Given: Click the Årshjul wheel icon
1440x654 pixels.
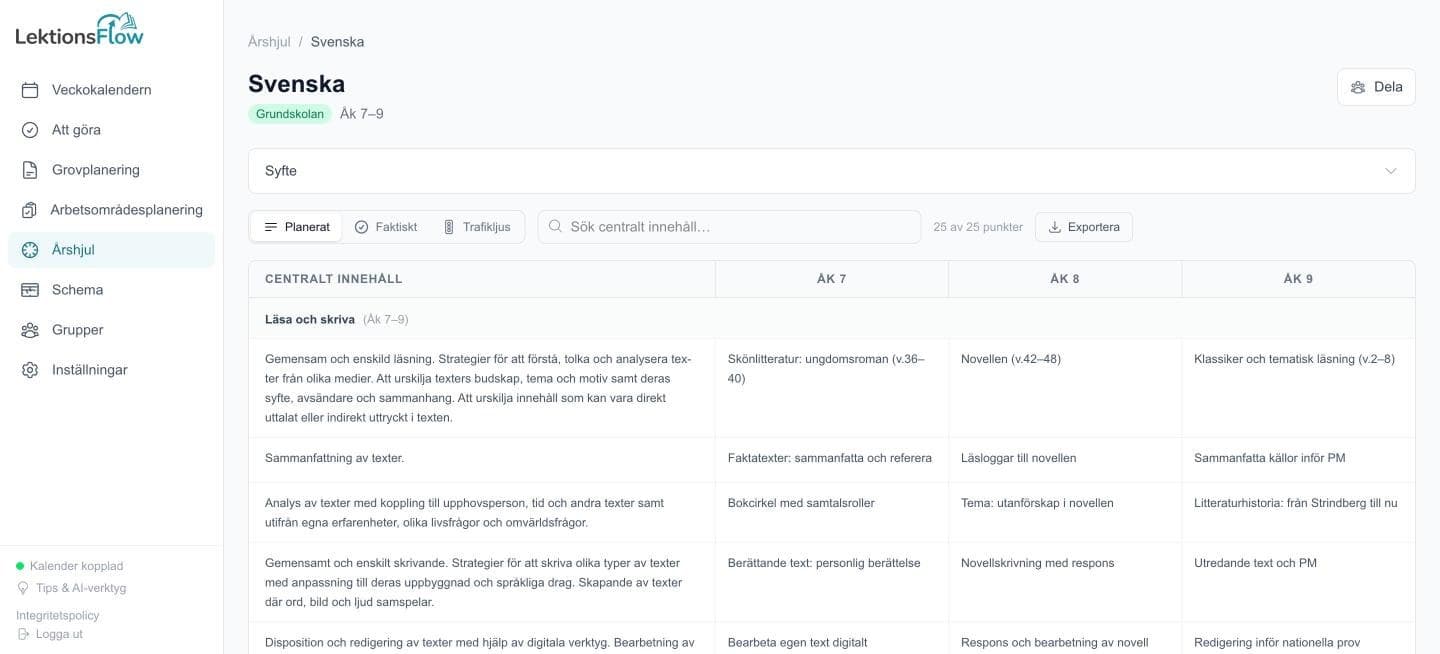Looking at the screenshot, I should (x=30, y=250).
